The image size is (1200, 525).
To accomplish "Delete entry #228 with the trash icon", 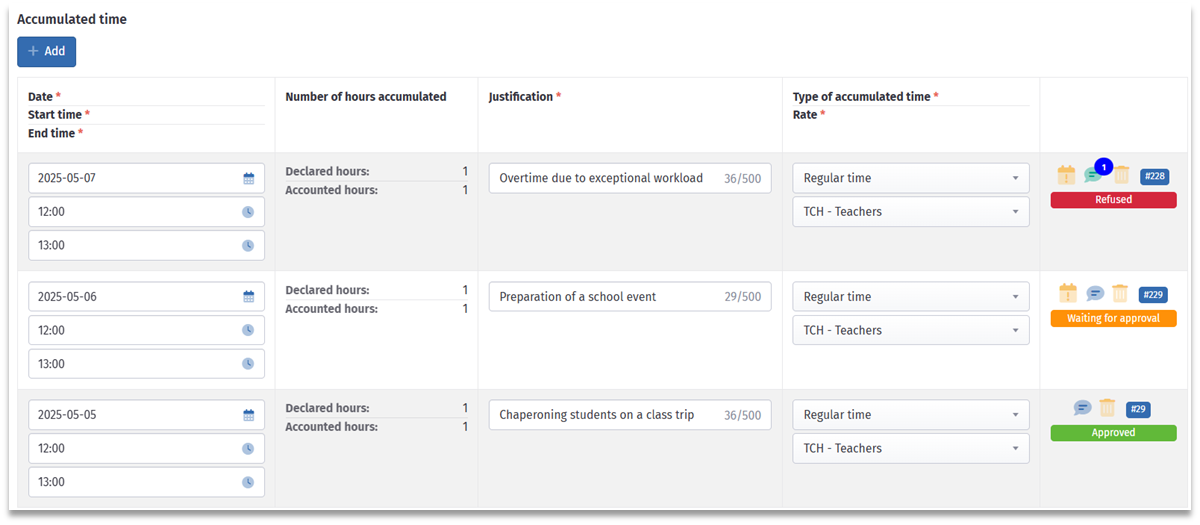I will coord(1121,175).
